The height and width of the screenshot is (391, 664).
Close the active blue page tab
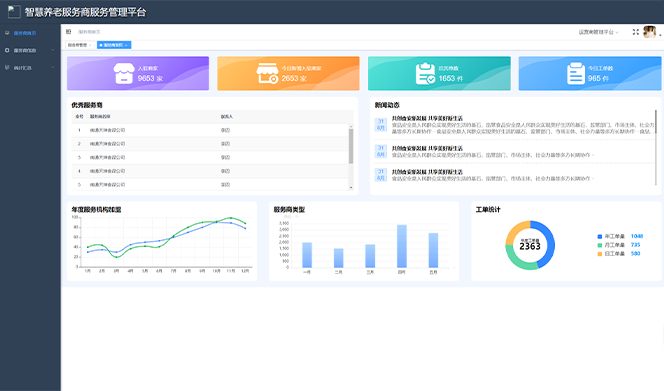coord(126,45)
